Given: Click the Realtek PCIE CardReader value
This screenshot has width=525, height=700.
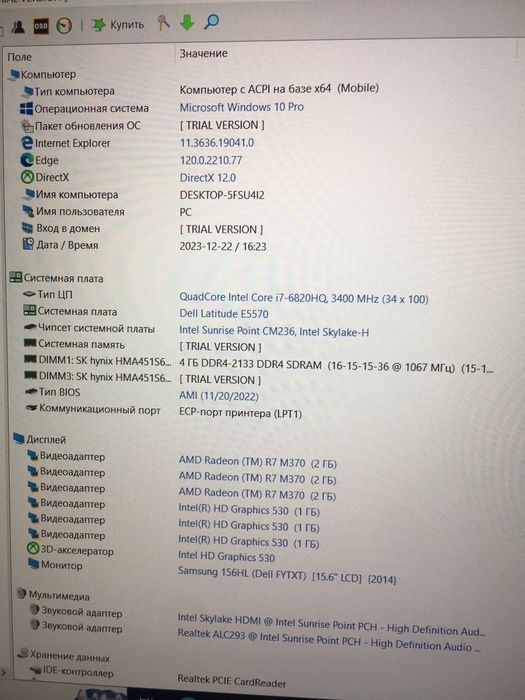Looking at the screenshot, I should coord(232,681).
